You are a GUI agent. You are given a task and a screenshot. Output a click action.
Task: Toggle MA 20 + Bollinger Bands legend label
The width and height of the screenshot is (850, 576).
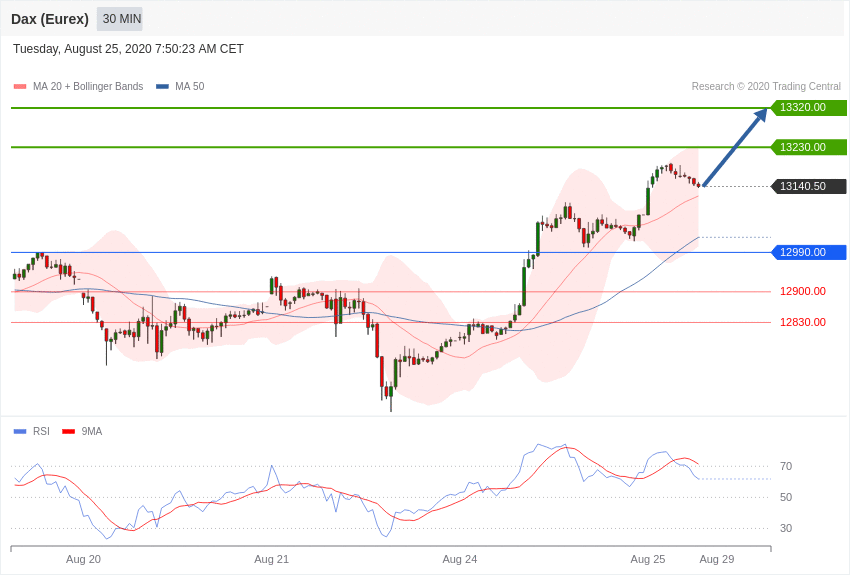click(88, 87)
